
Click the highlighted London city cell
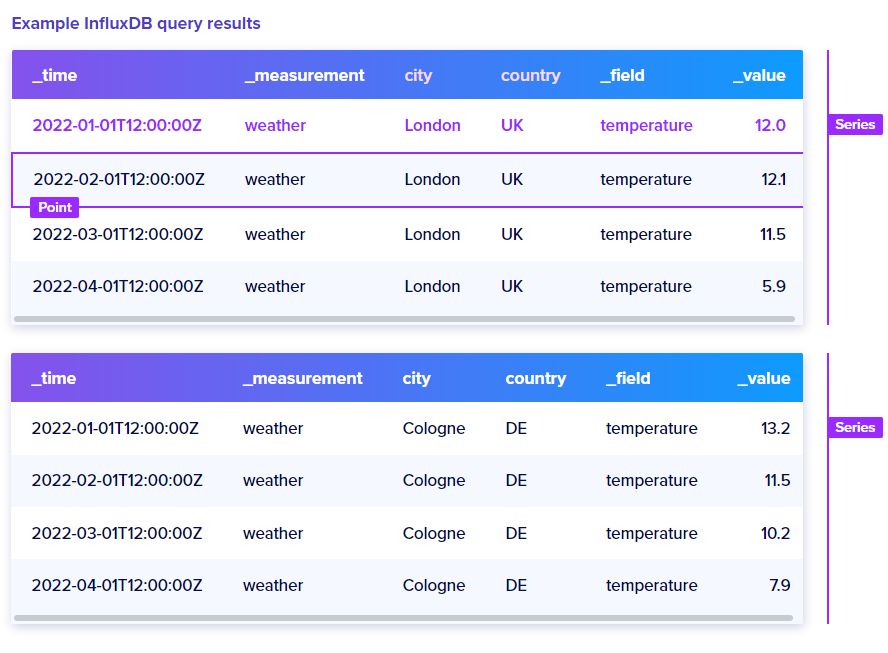click(x=432, y=125)
